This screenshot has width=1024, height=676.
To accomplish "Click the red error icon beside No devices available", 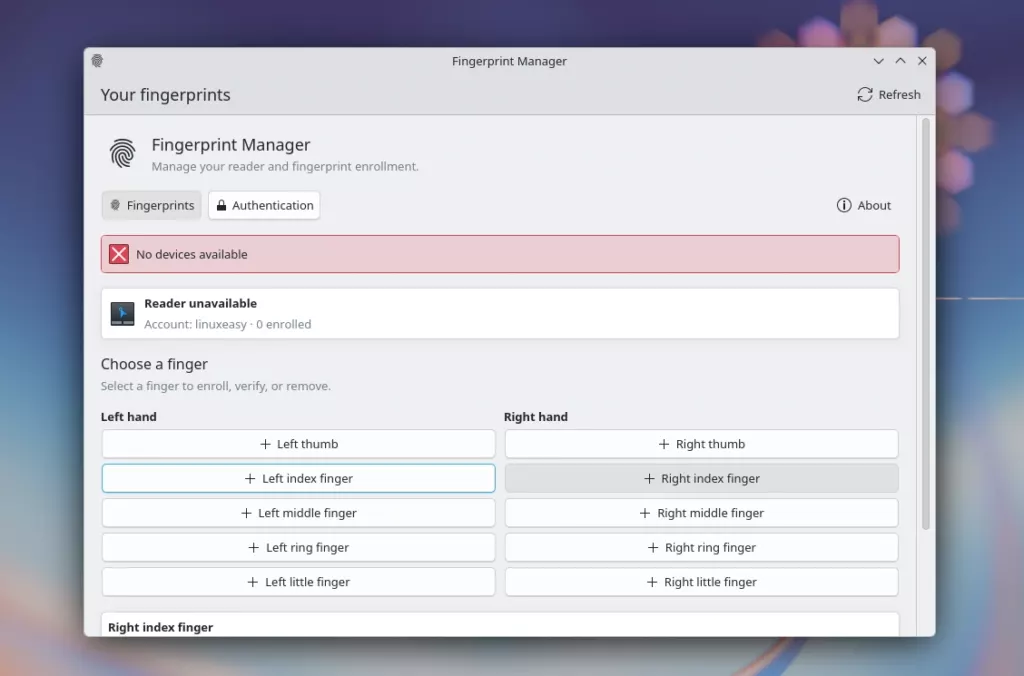I will pos(119,254).
